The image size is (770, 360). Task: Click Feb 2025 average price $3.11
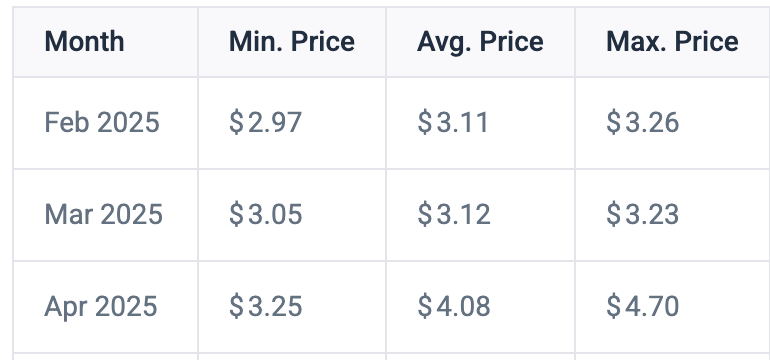coord(453,123)
